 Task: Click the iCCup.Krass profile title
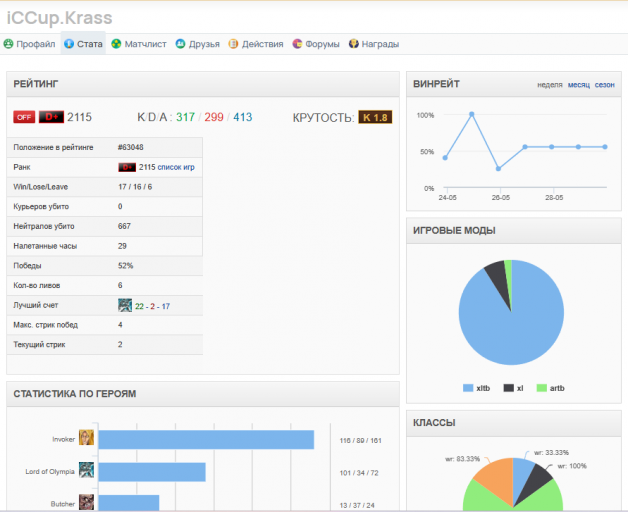point(59,18)
